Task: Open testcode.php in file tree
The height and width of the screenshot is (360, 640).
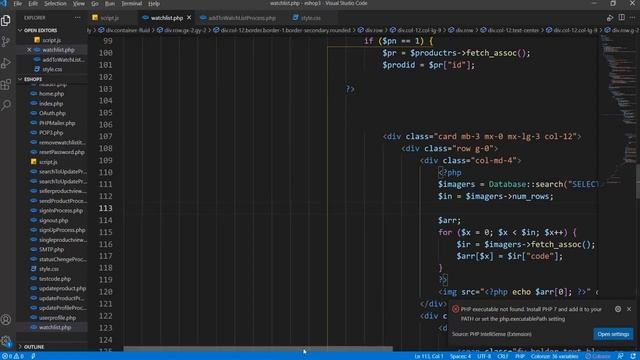Action: (55, 279)
